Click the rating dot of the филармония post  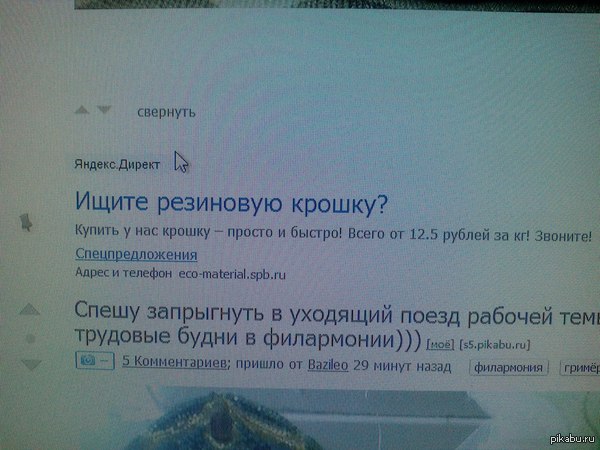point(30,338)
